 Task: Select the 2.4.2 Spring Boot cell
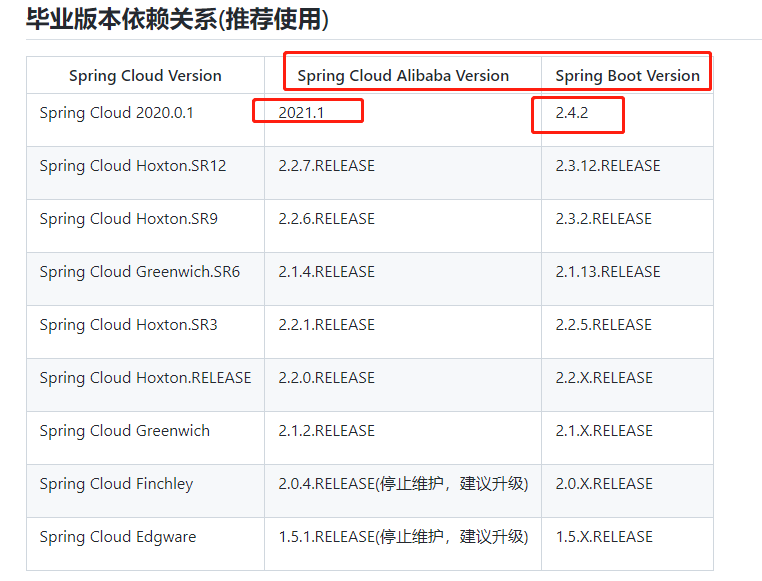(x=627, y=120)
